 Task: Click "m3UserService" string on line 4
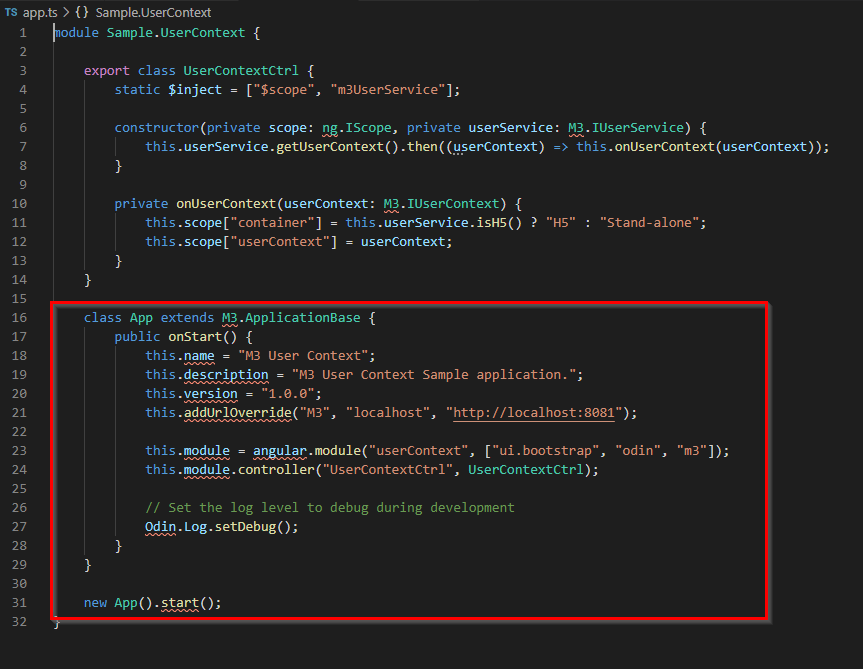point(387,90)
